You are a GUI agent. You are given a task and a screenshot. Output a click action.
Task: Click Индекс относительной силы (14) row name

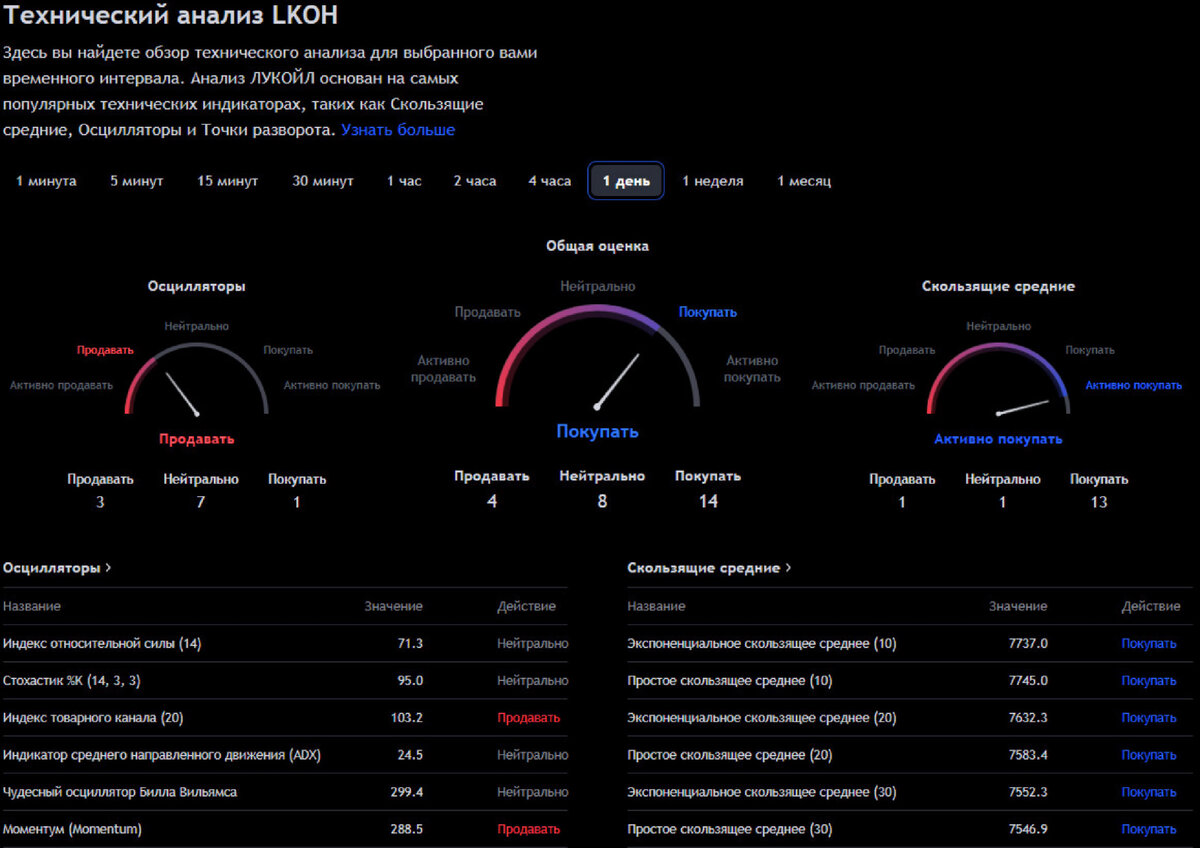(x=102, y=643)
